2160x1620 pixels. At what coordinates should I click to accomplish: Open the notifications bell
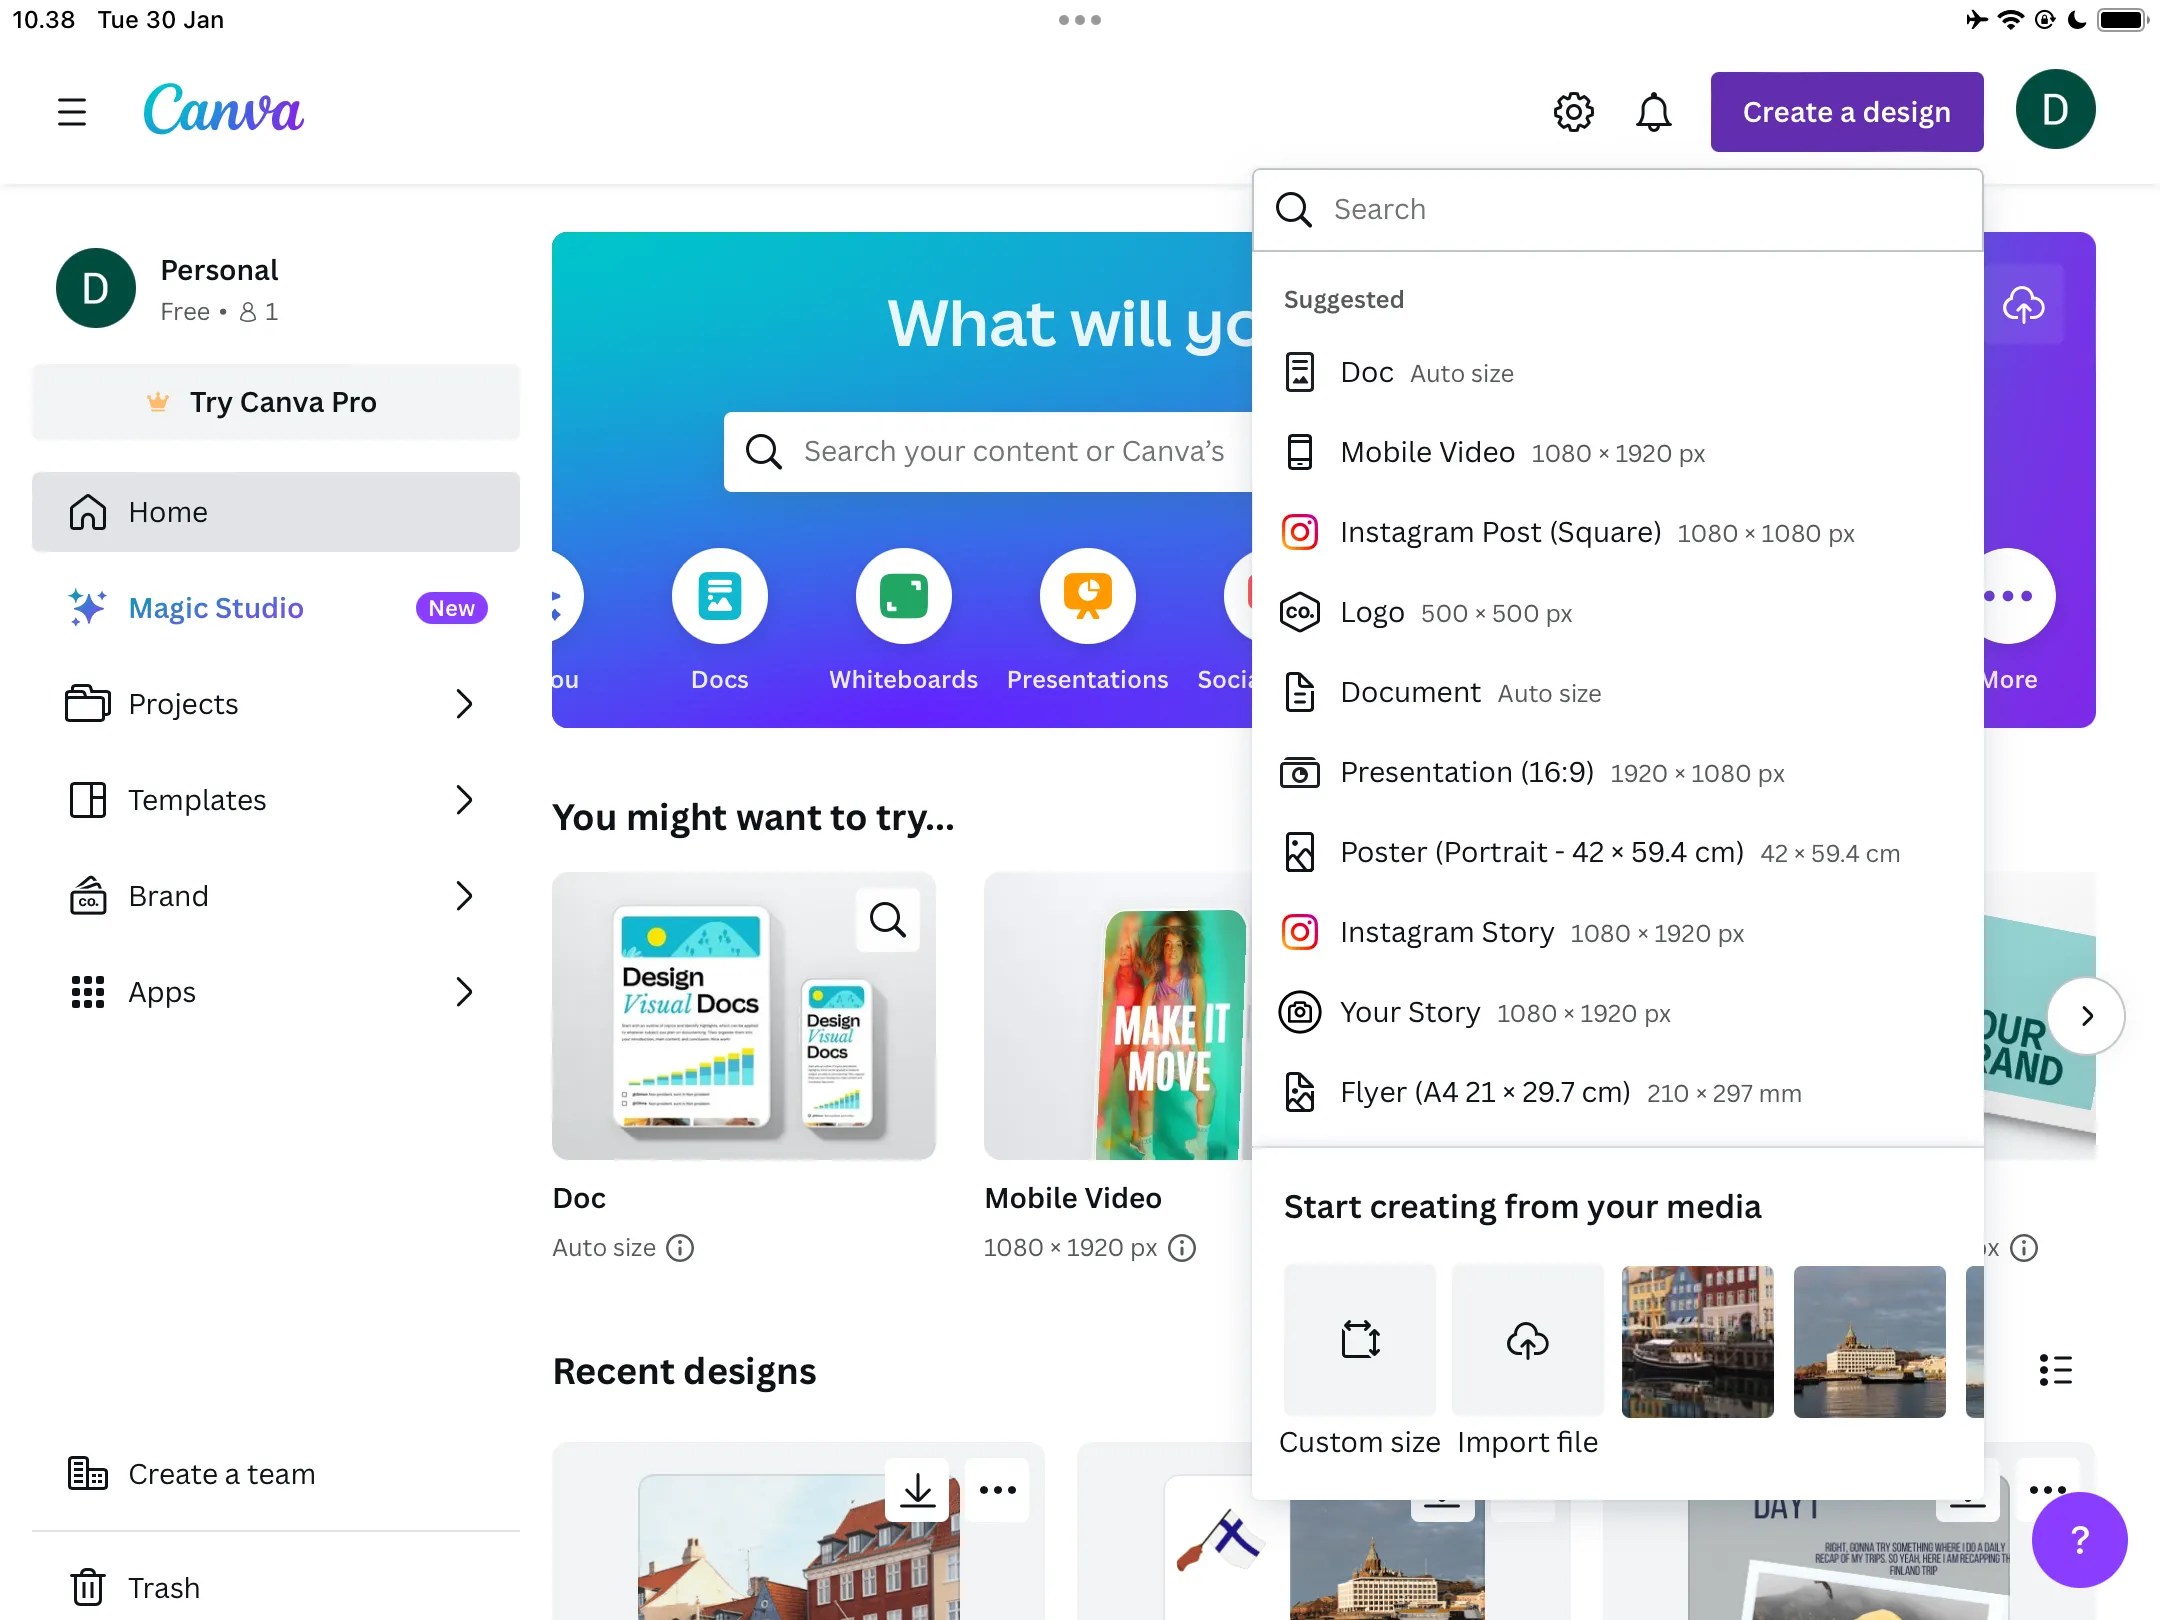pyautogui.click(x=1653, y=112)
